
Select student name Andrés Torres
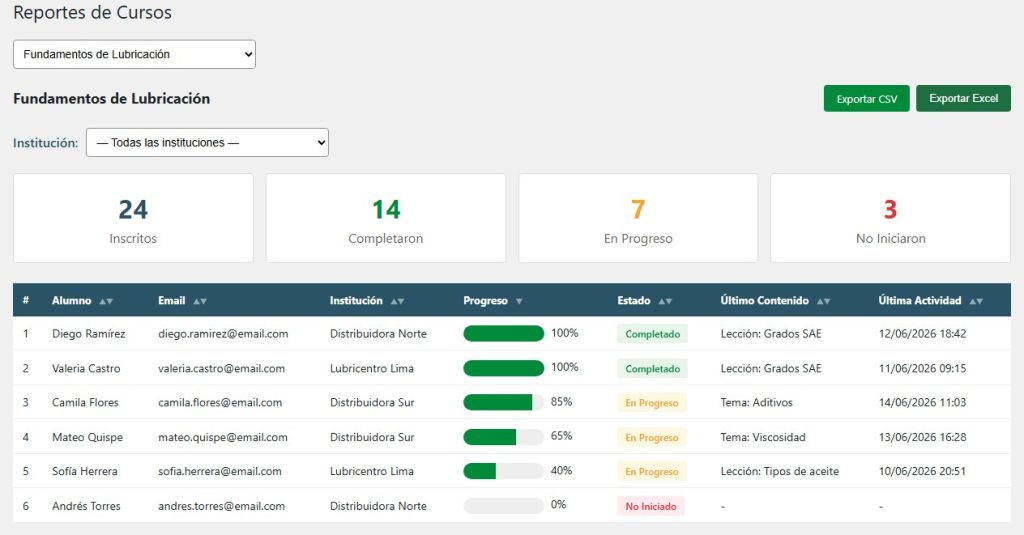click(86, 506)
